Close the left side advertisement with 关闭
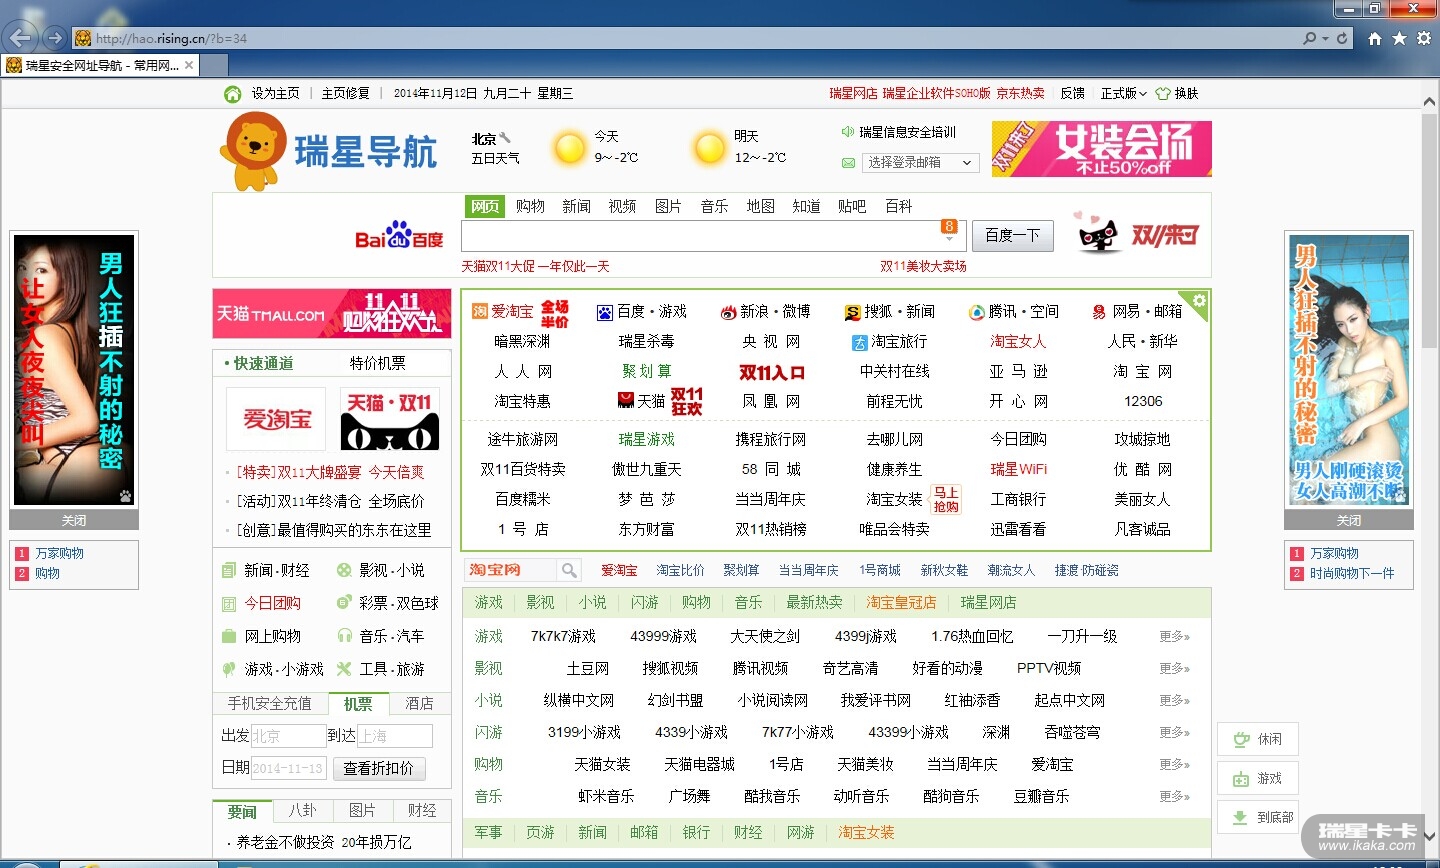This screenshot has width=1440, height=868. click(x=74, y=520)
